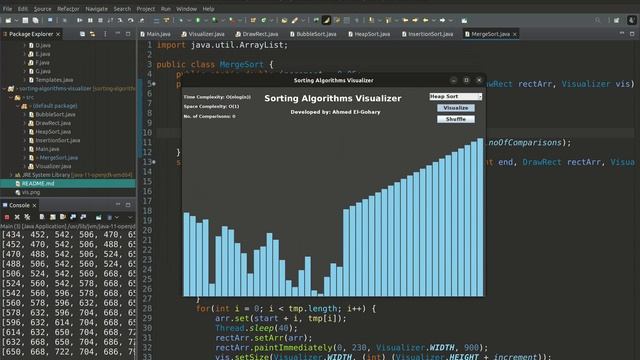This screenshot has width=640, height=360.
Task: Switch to the DrawRect.java editor tab
Action: 257,34
